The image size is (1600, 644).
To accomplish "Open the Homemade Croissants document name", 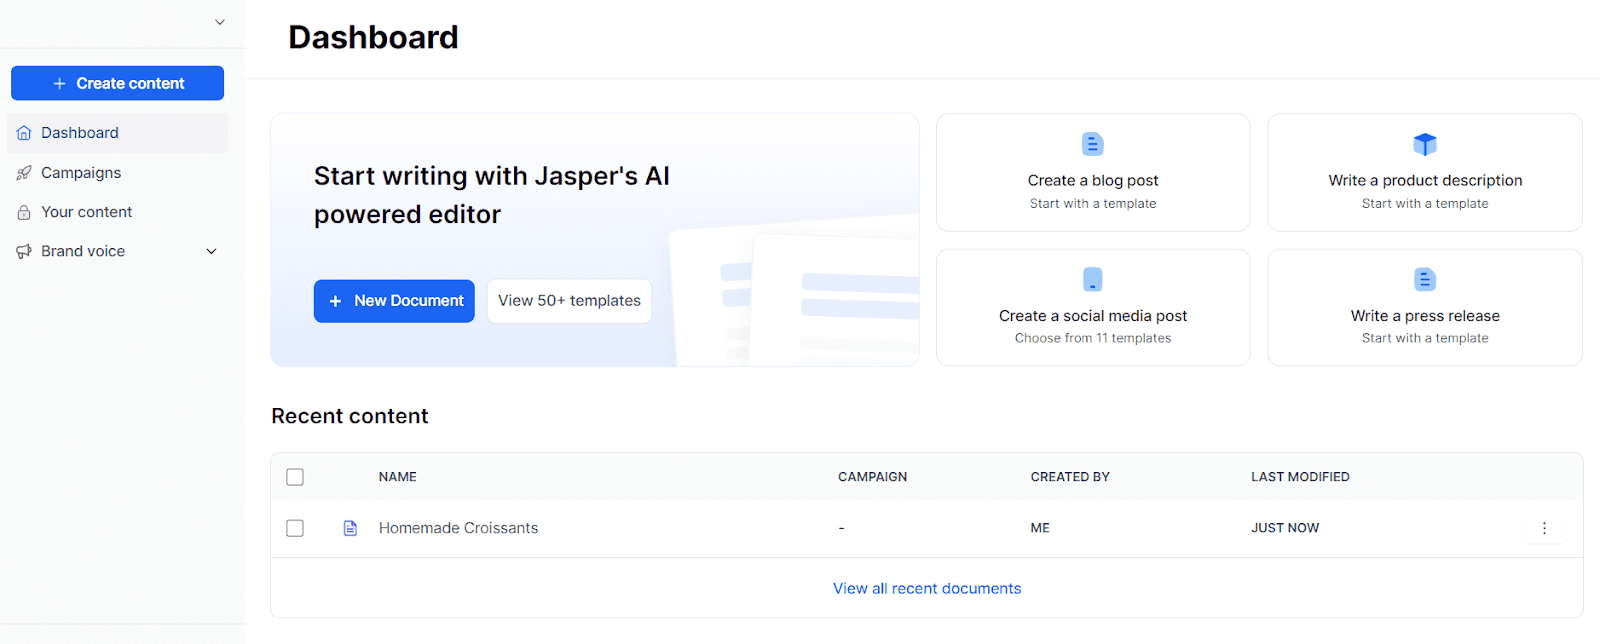I will point(458,528).
